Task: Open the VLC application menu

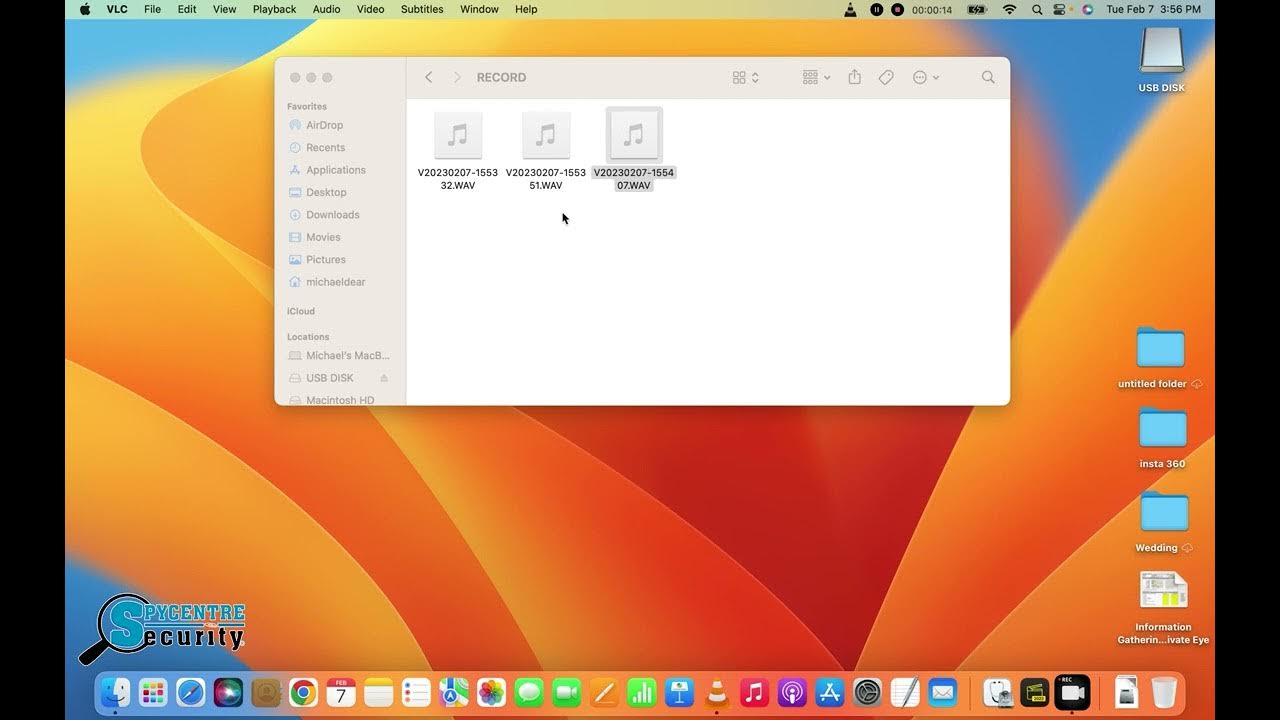Action: (x=117, y=9)
